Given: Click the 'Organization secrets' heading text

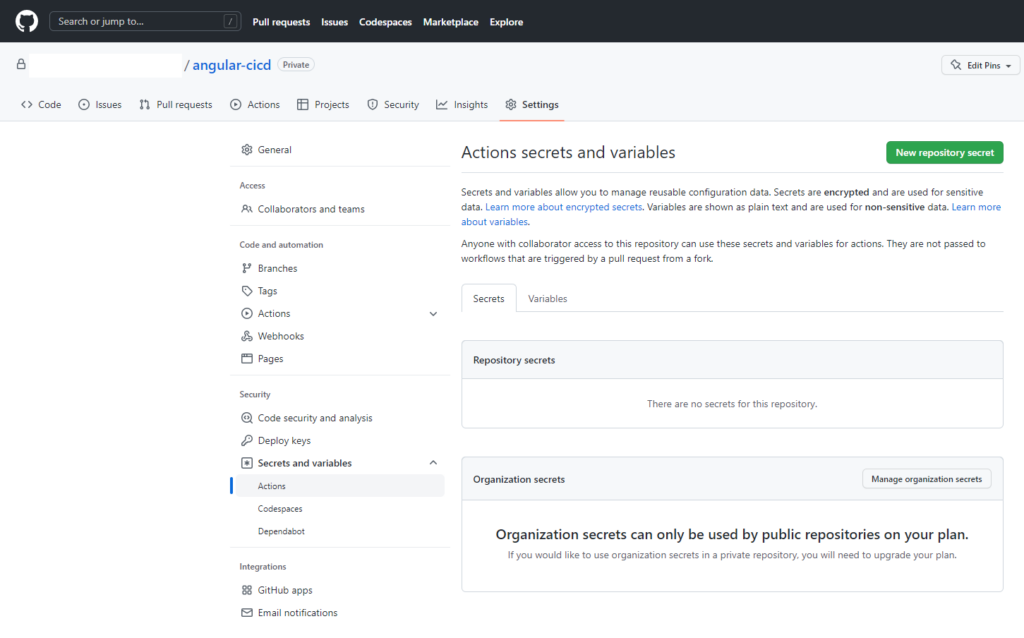Looking at the screenshot, I should pos(519,479).
